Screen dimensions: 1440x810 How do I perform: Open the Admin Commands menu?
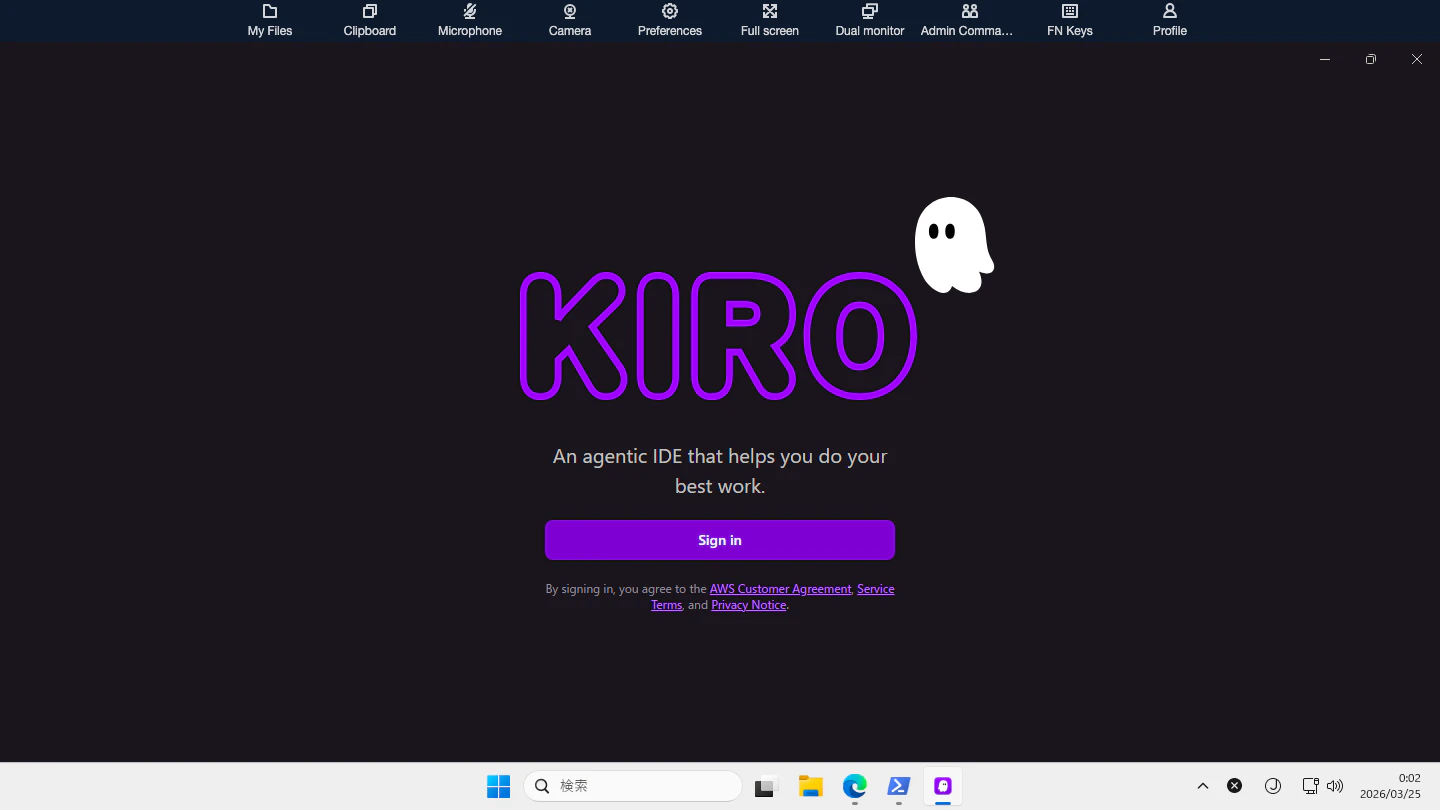(x=967, y=20)
